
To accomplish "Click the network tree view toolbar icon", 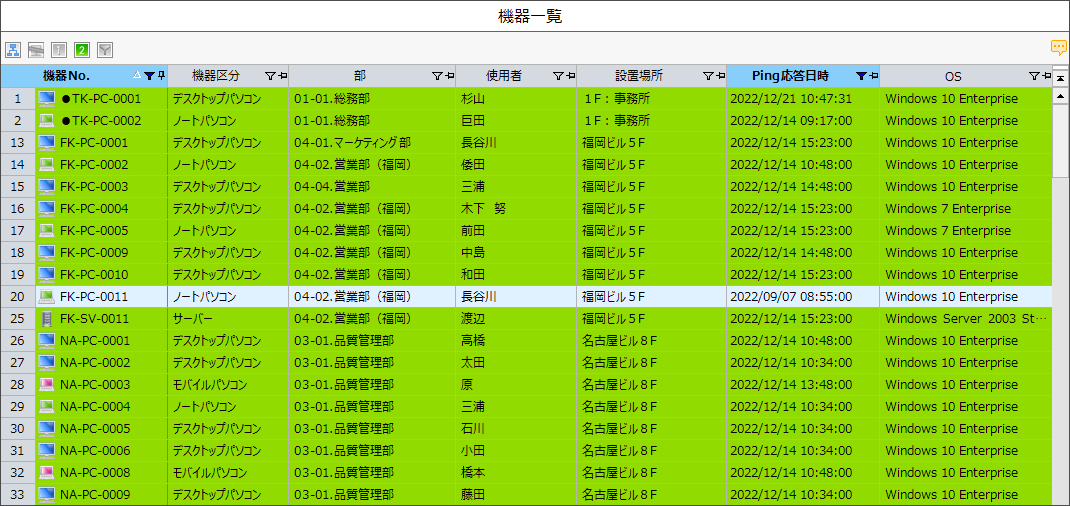I will [13, 49].
